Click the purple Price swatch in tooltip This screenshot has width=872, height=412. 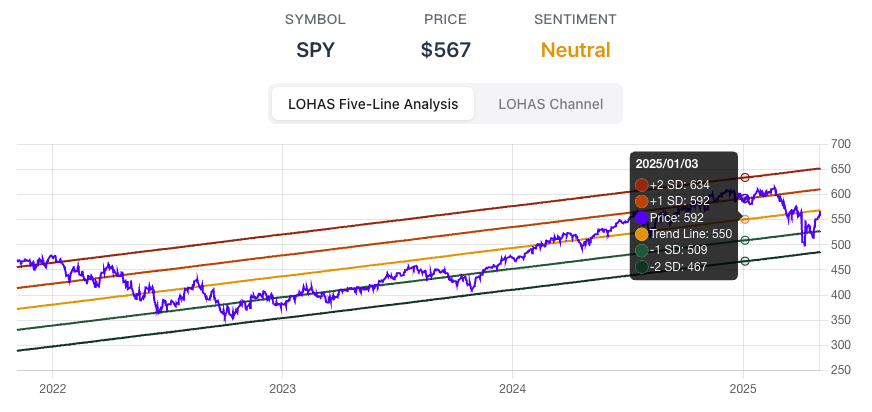click(x=642, y=217)
